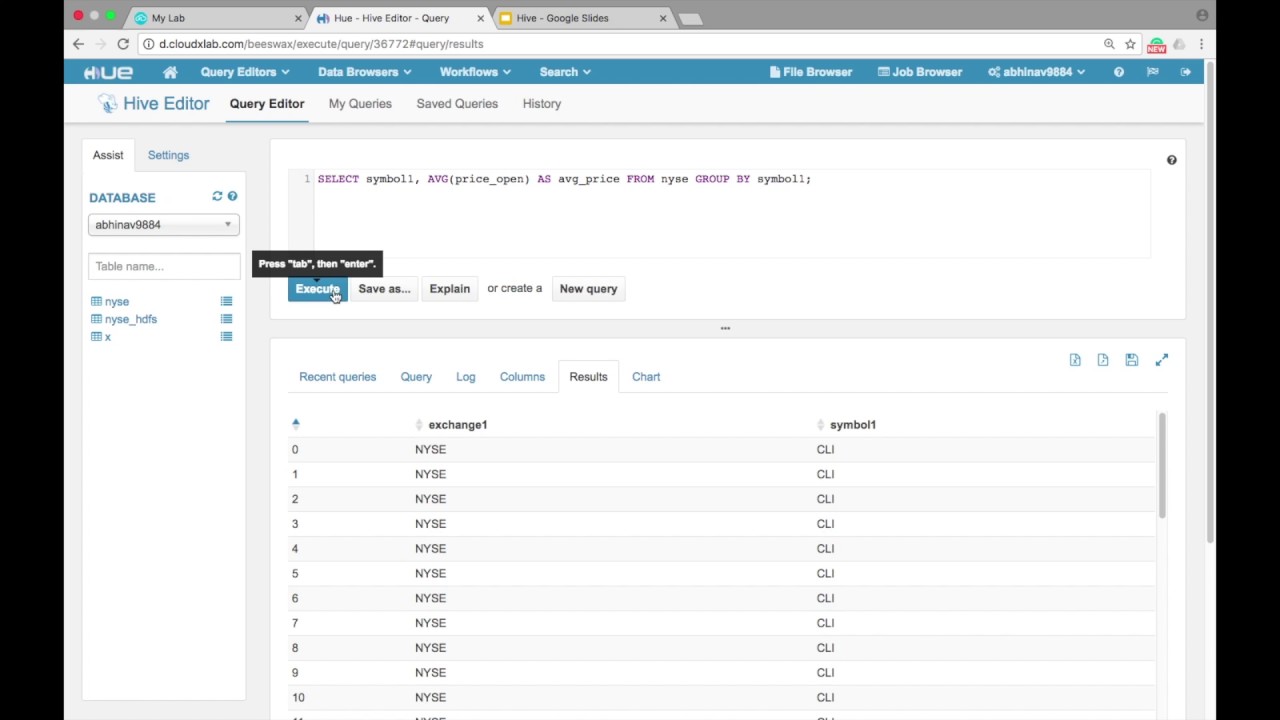Save the query results
Image resolution: width=1280 pixels, height=720 pixels.
click(1131, 360)
